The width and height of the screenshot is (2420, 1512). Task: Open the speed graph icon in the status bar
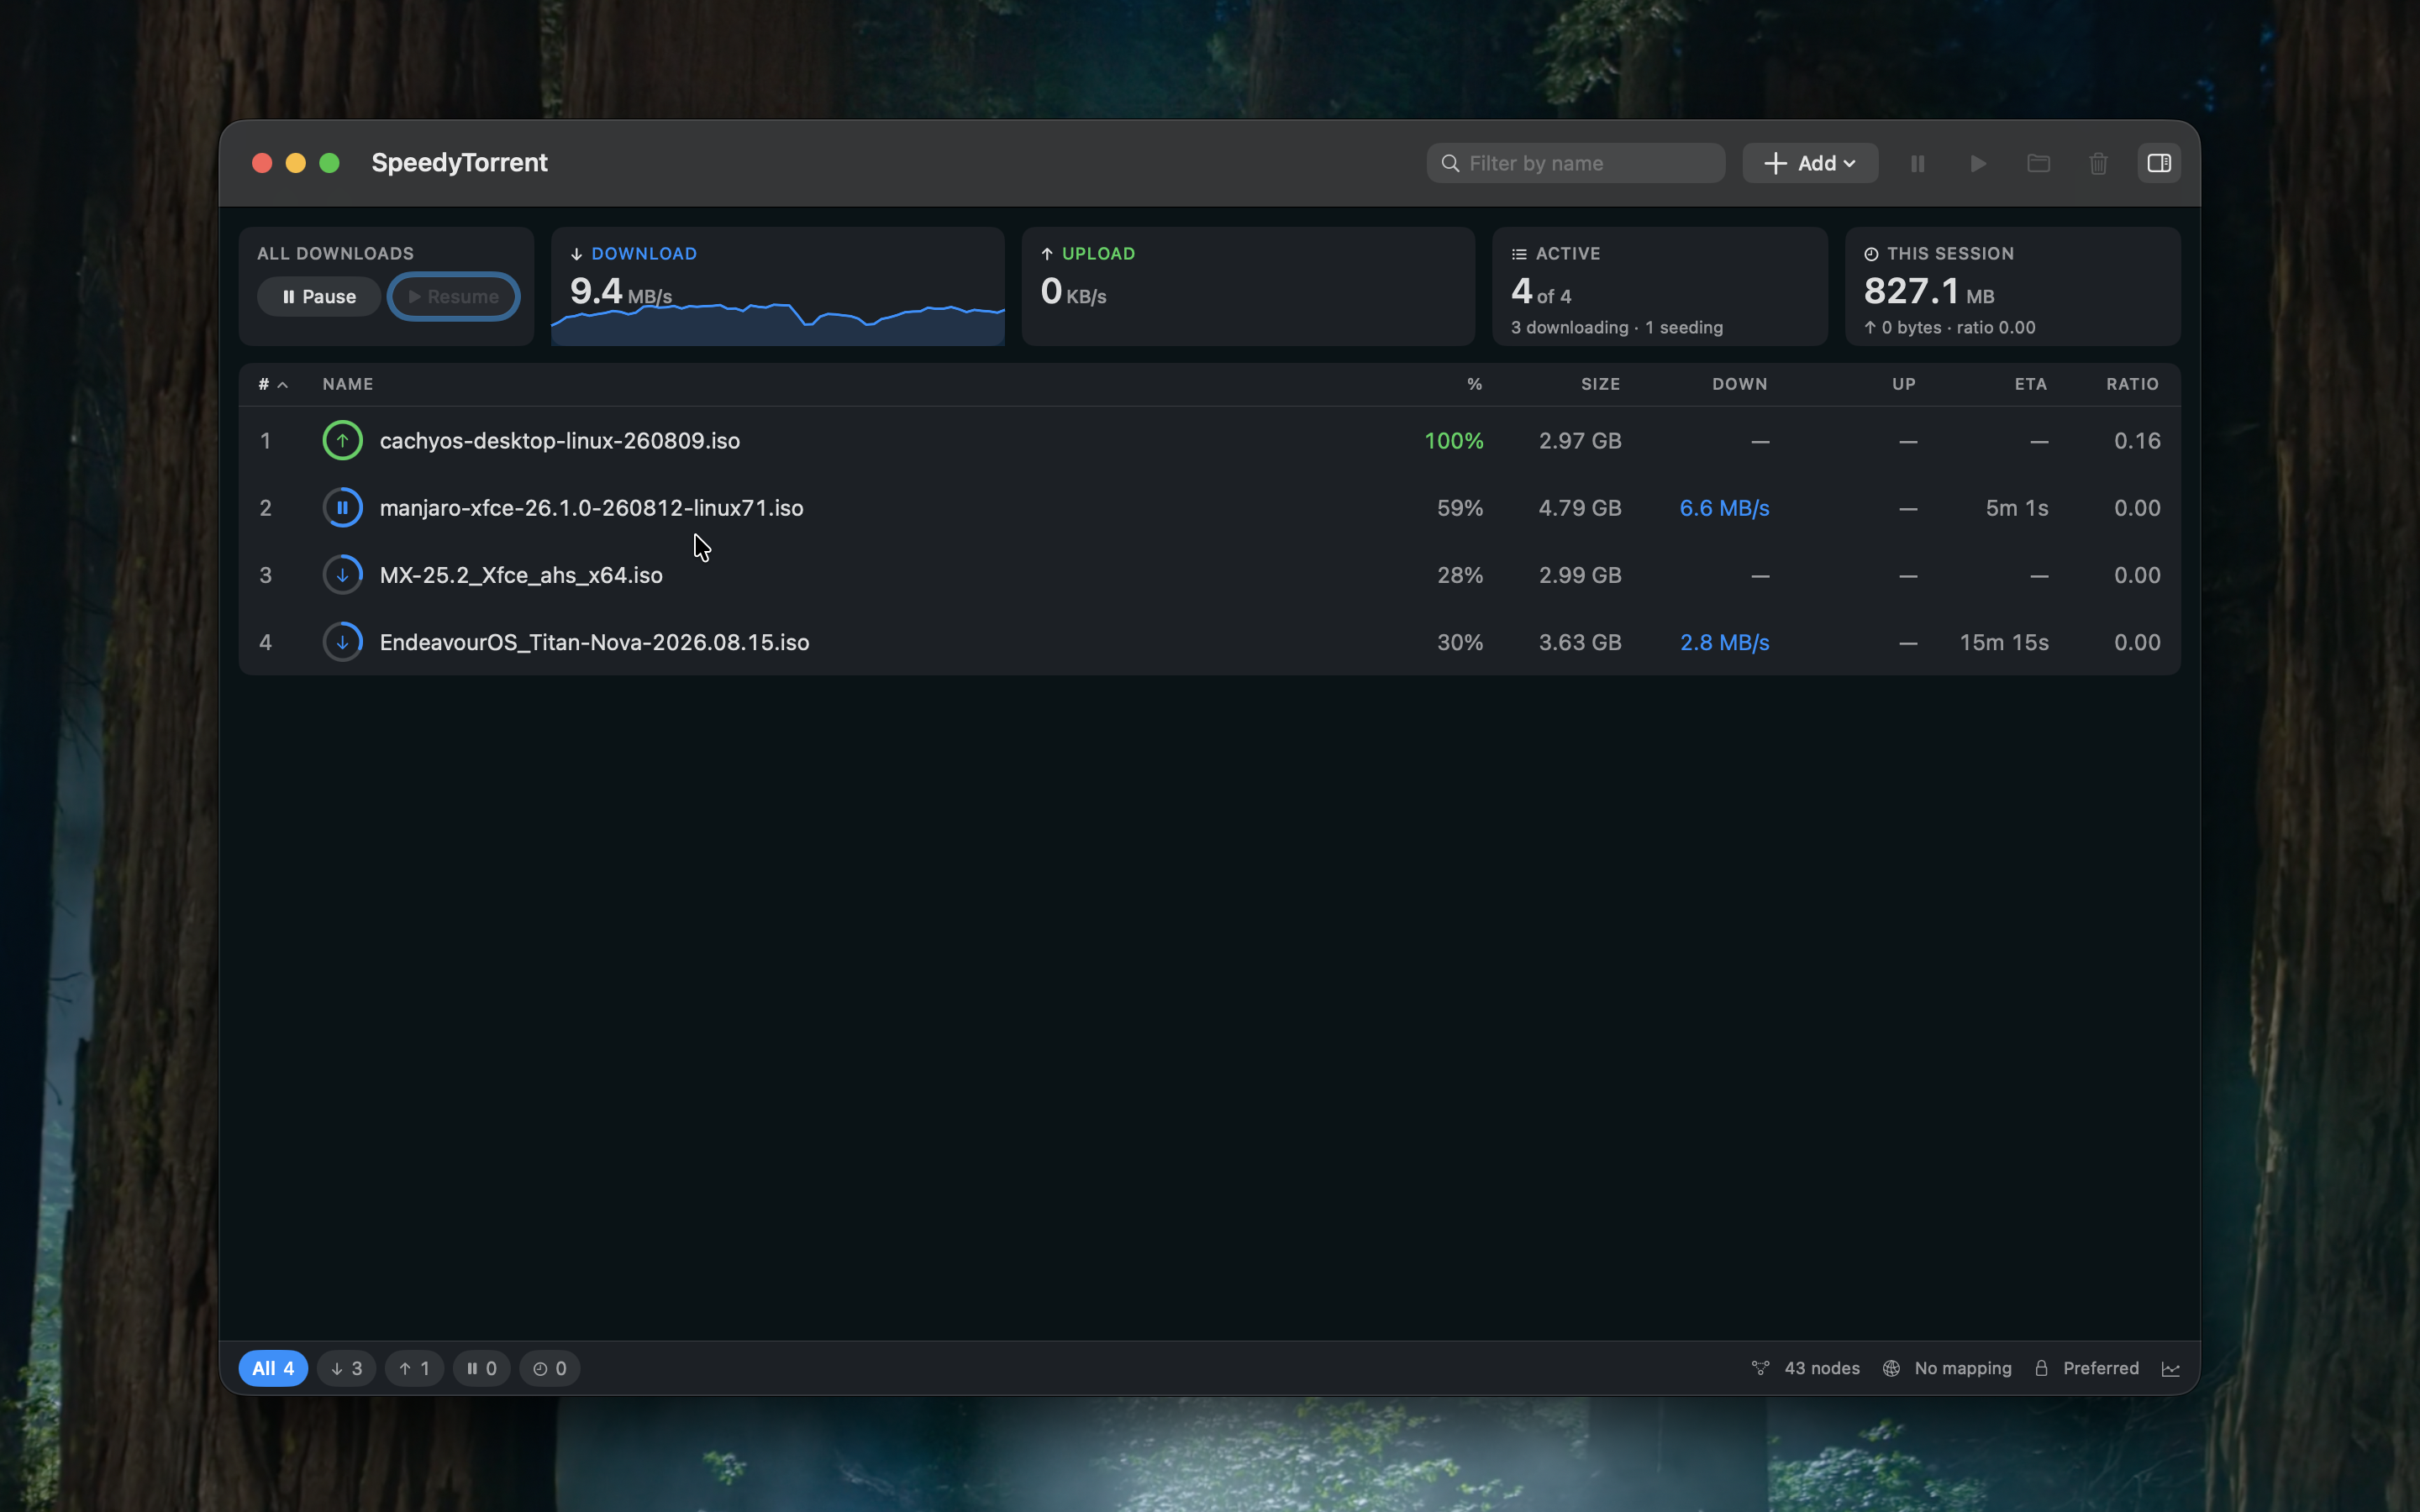2170,1368
